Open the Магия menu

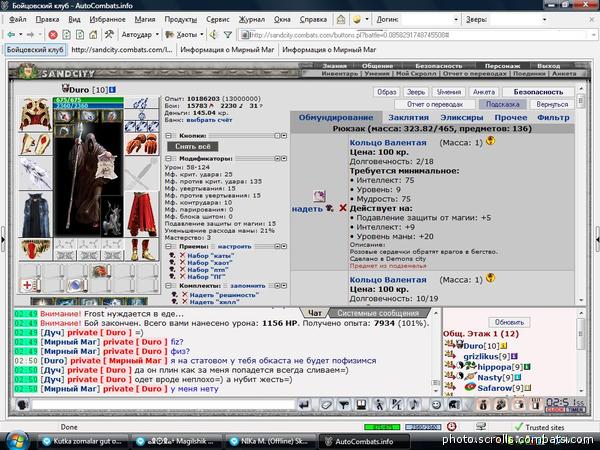(x=145, y=19)
